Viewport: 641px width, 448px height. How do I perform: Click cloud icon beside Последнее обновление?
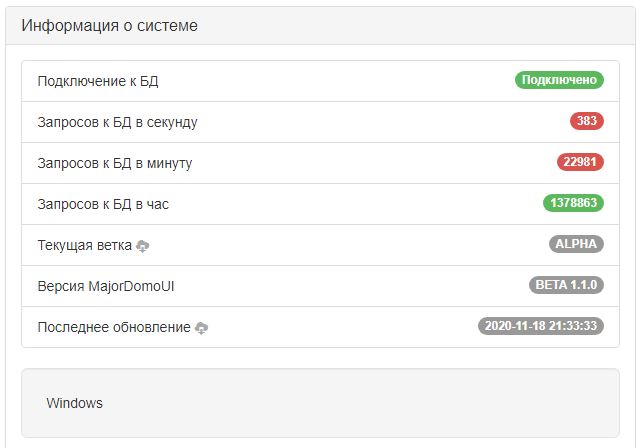[202, 328]
